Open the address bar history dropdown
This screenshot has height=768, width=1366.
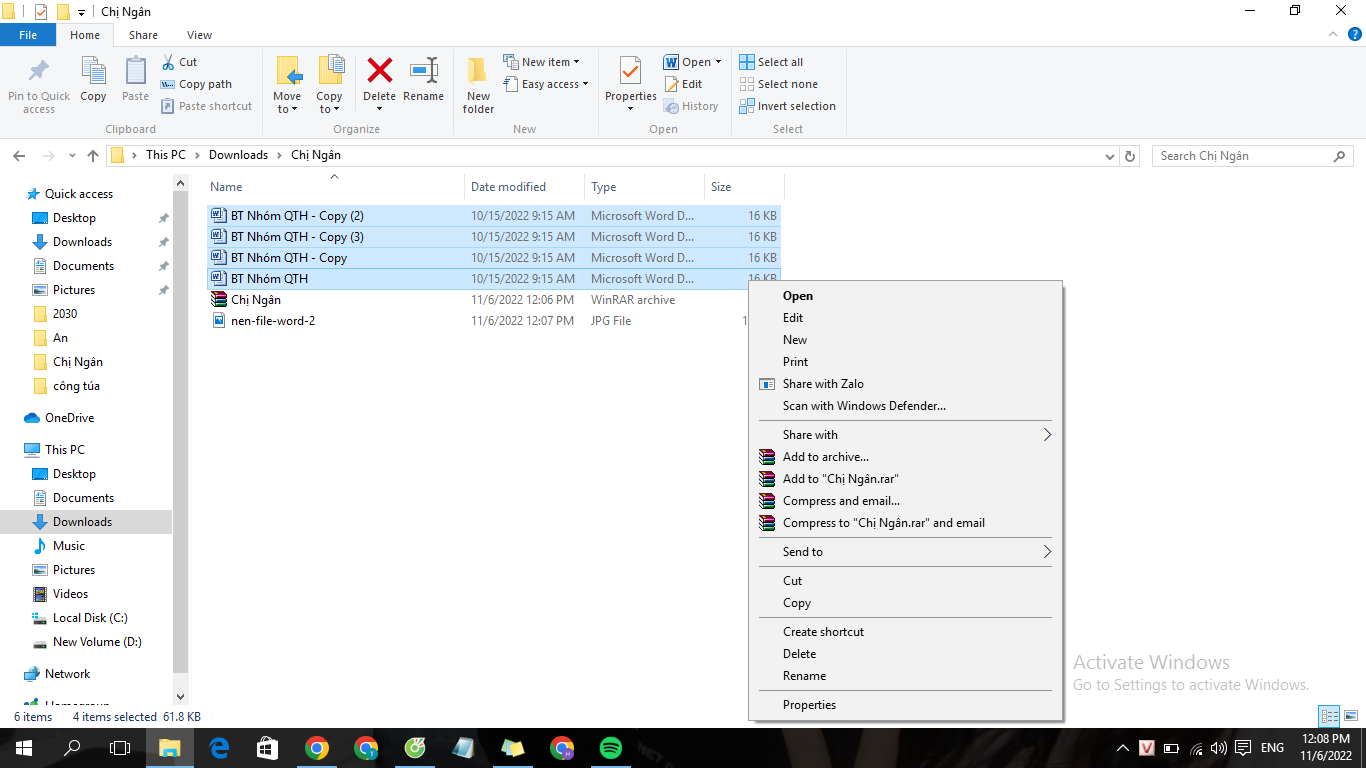click(x=1109, y=156)
